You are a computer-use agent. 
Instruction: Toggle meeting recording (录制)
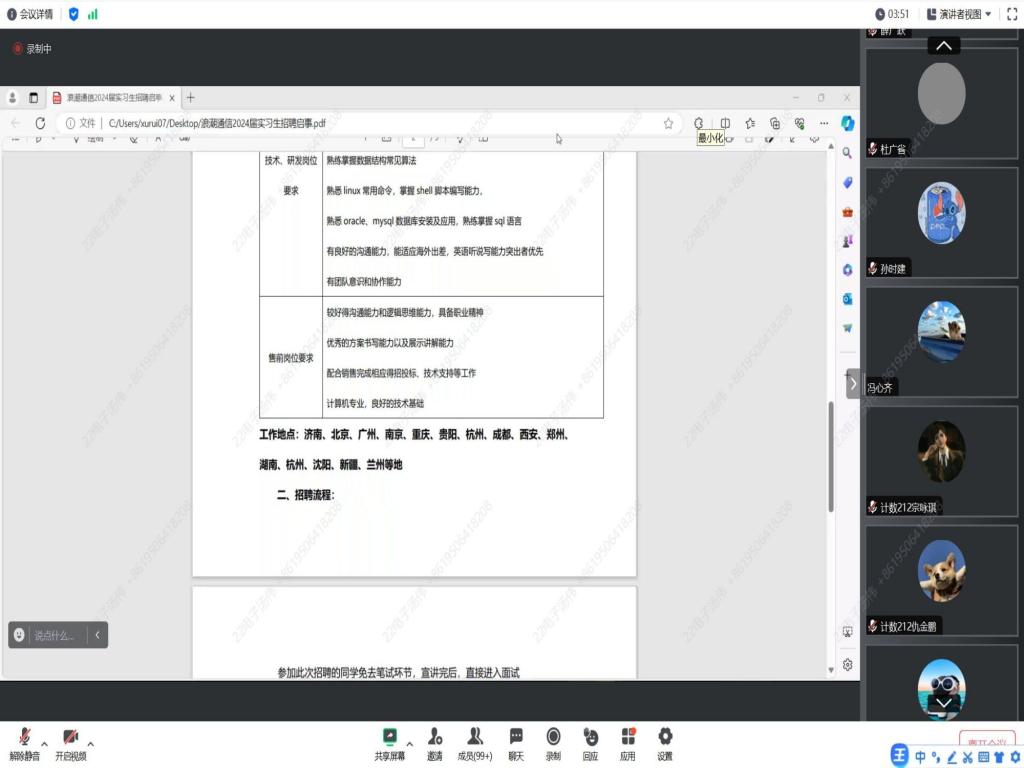click(553, 744)
